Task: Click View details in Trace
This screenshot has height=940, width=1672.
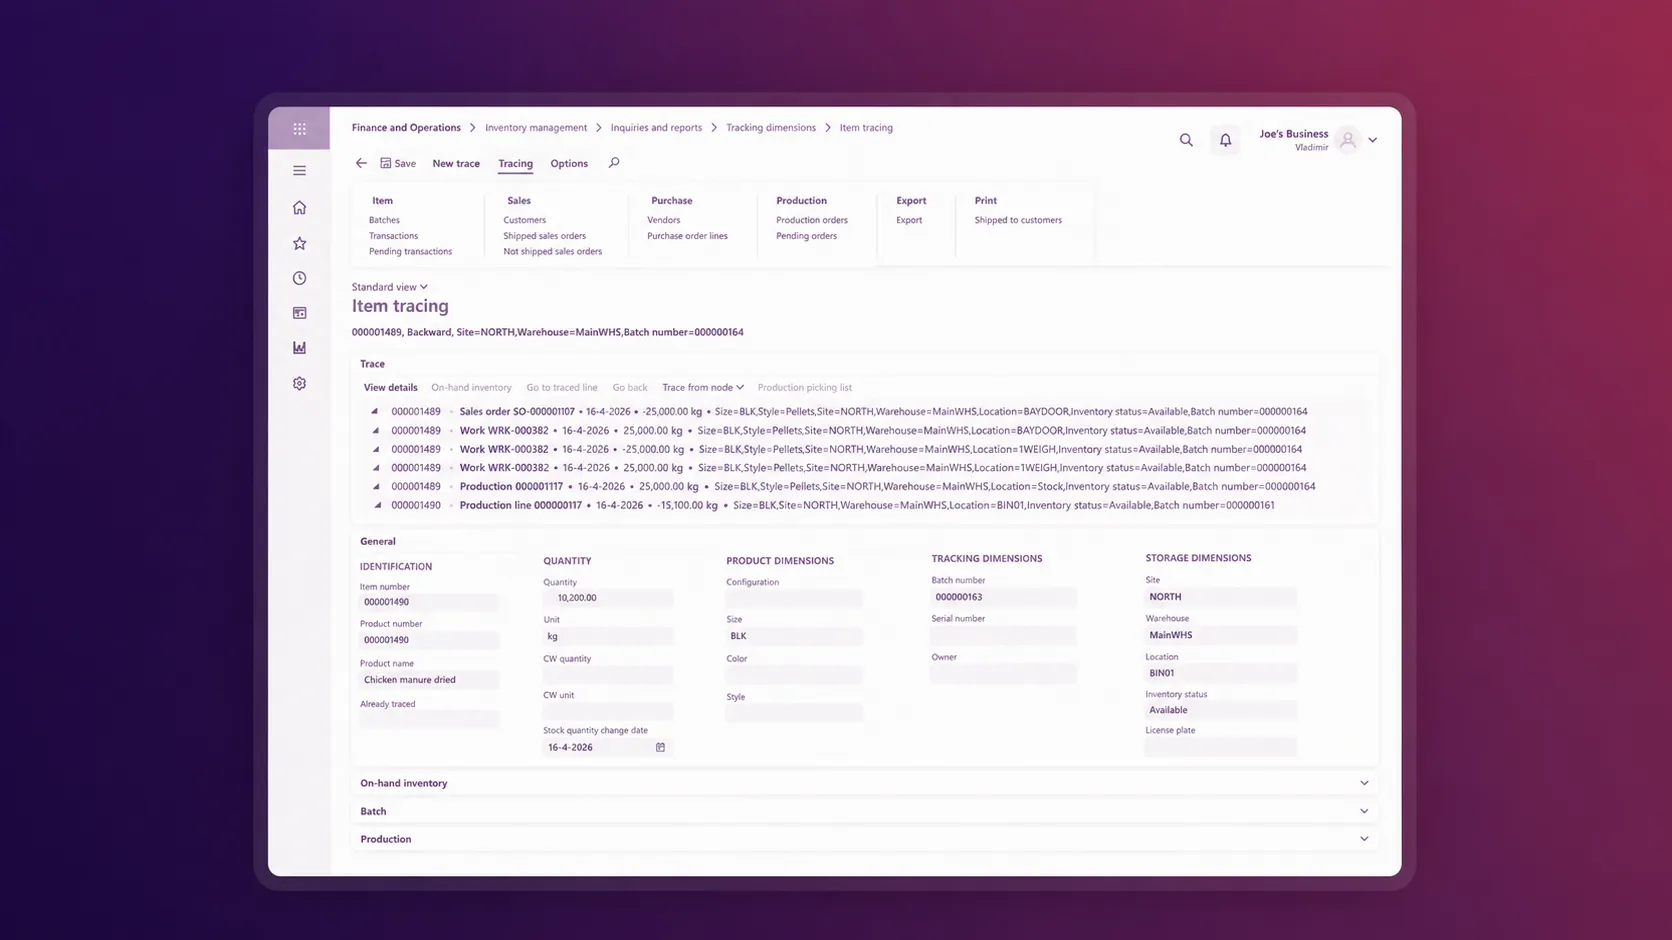Action: point(390,387)
